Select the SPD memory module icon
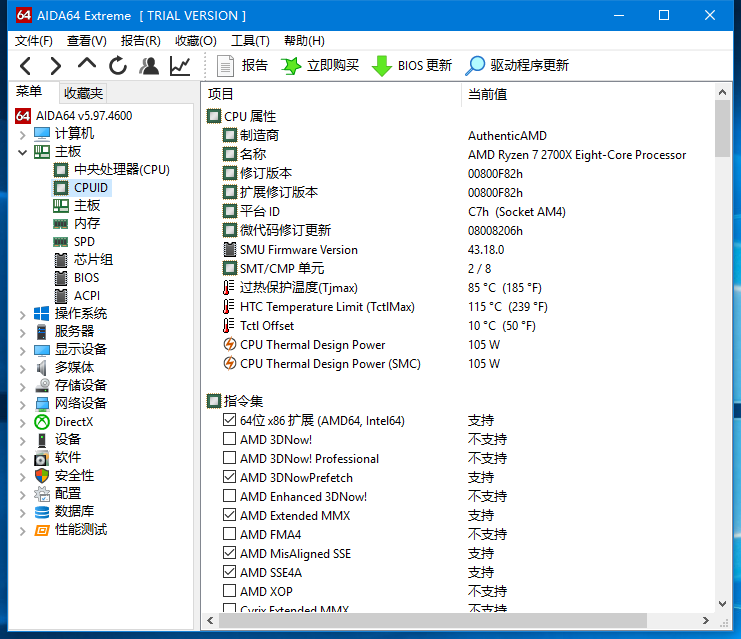Viewport: 741px width, 639px height. coord(61,242)
